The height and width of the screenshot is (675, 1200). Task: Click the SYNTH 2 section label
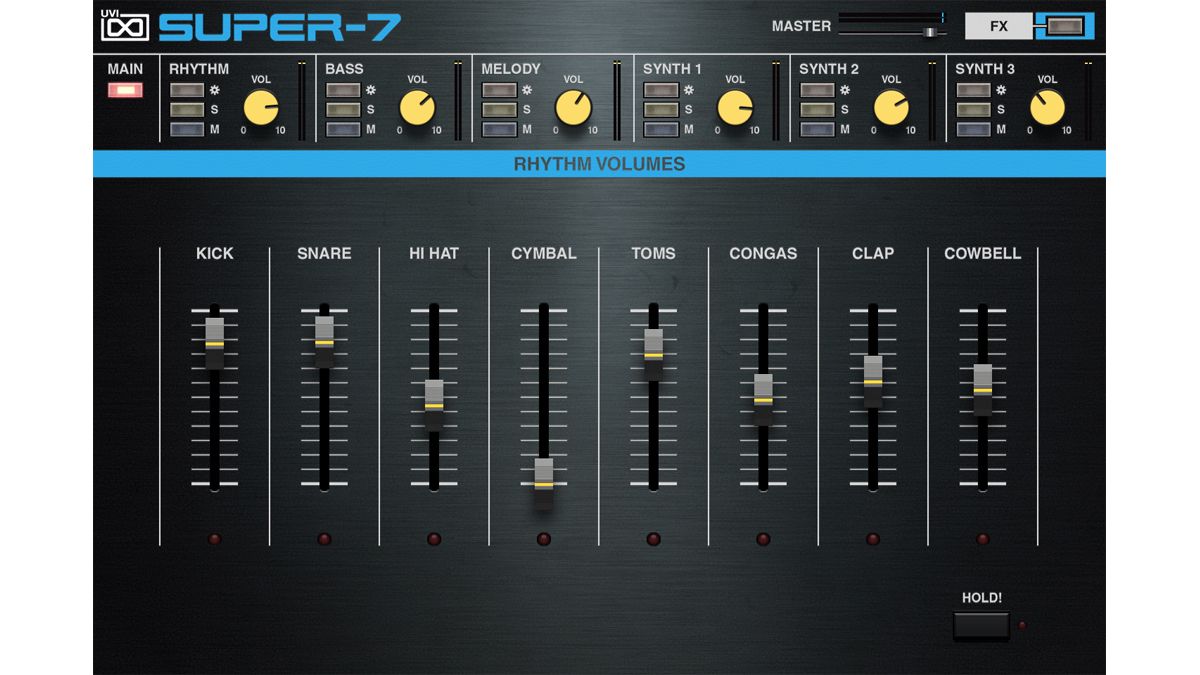(829, 69)
